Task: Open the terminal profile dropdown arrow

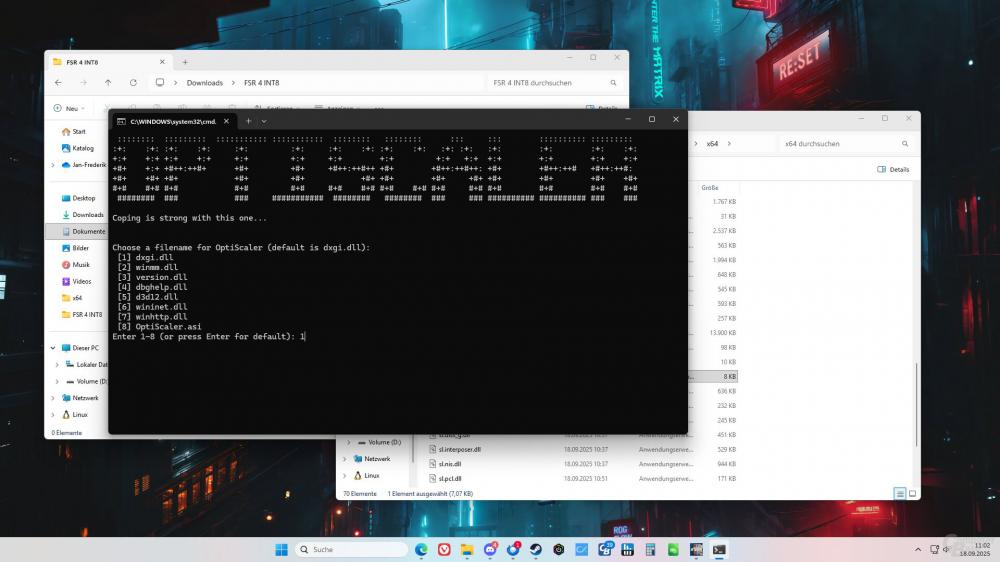Action: click(264, 120)
